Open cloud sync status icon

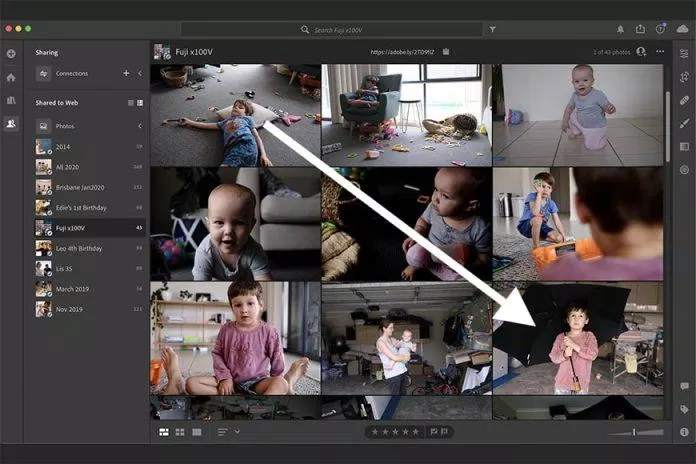(682, 29)
